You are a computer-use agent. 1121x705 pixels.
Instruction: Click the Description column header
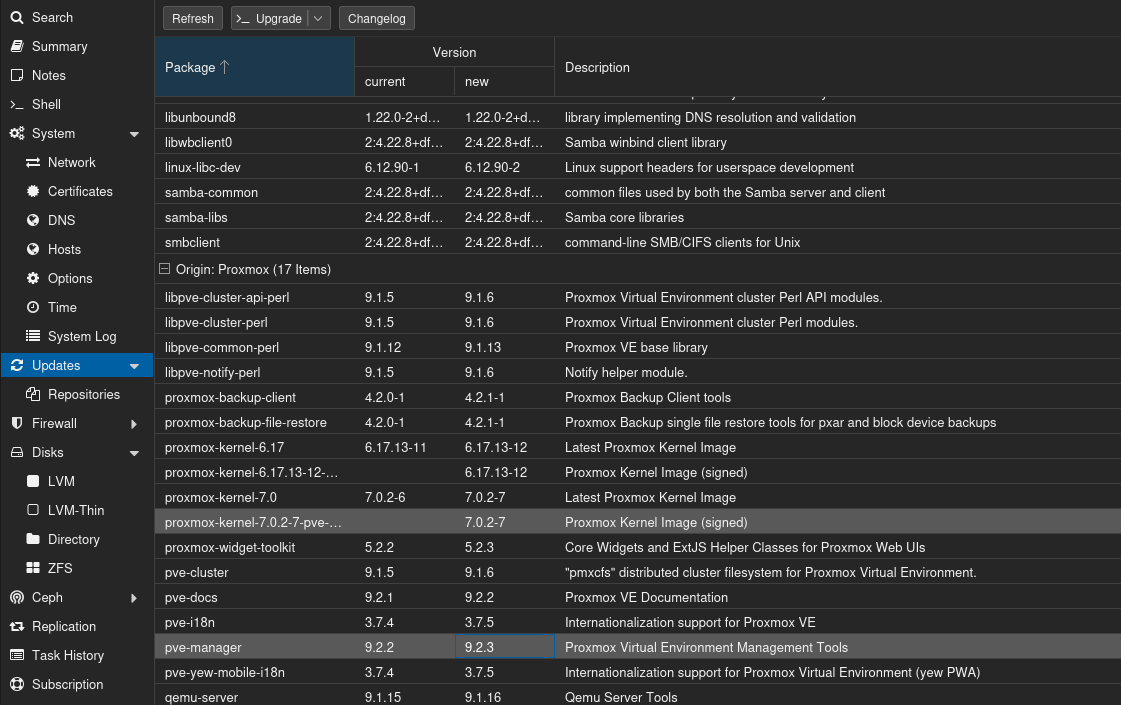tap(838, 67)
